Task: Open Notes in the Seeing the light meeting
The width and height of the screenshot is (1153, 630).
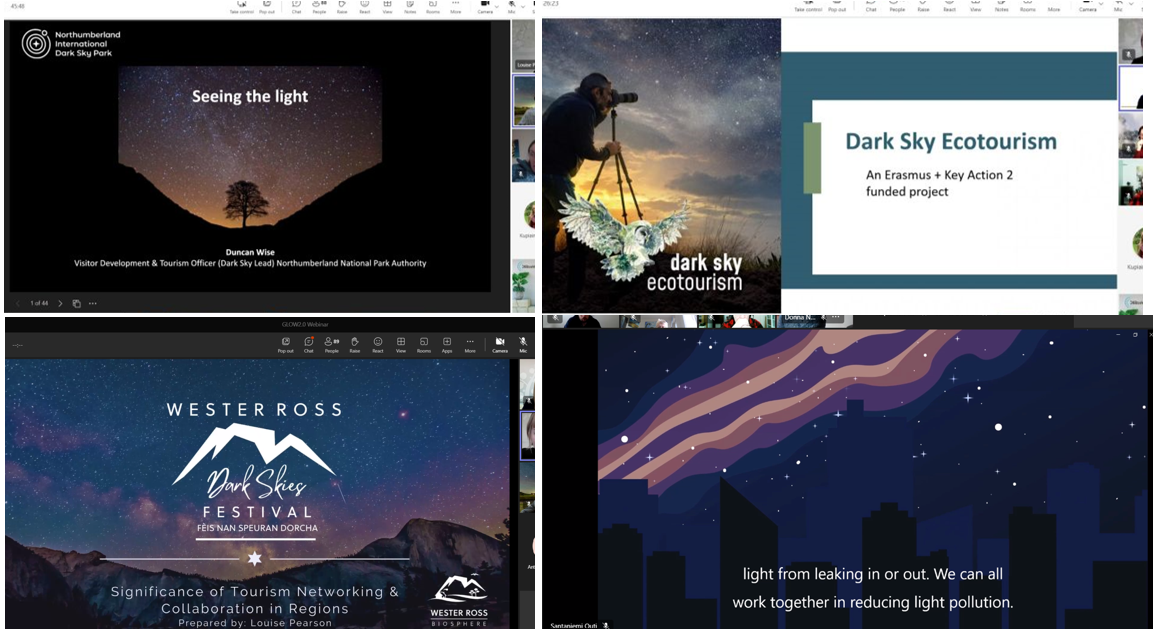Action: pos(410,7)
